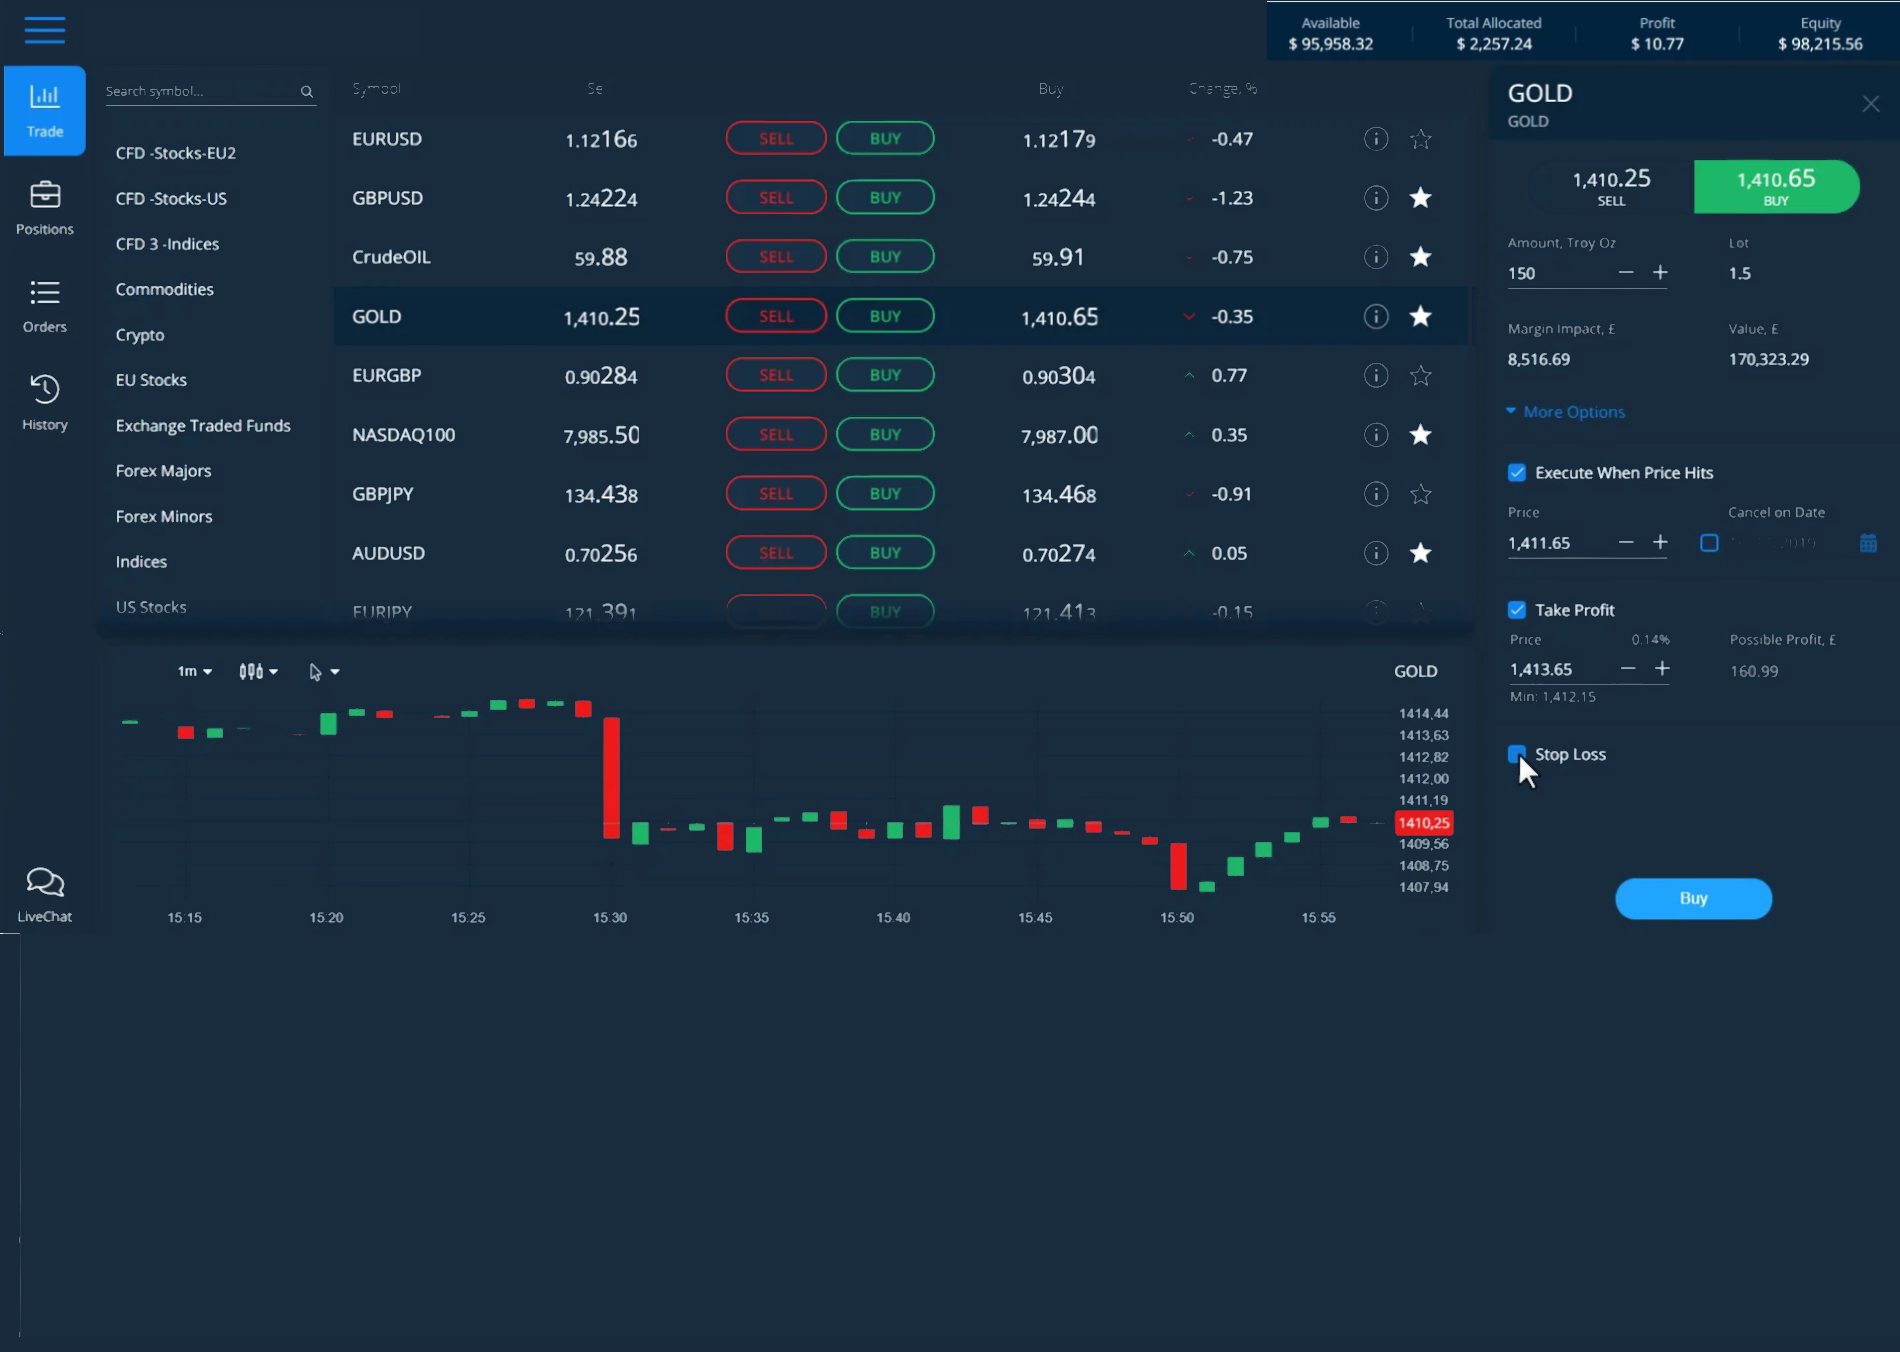Open the hamburger menu icon

click(45, 30)
